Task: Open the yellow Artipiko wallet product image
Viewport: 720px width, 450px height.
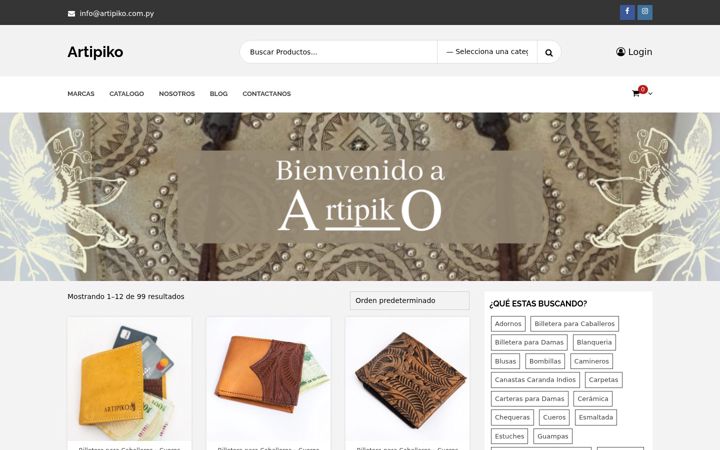Action: 129,379
